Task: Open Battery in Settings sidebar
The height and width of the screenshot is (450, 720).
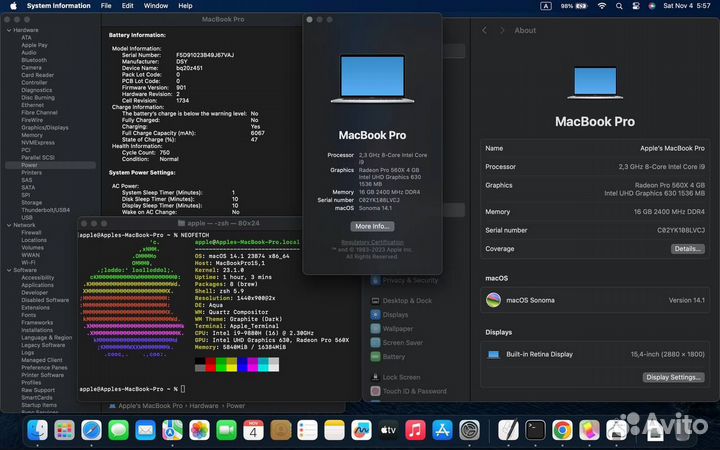Action: coord(388,357)
